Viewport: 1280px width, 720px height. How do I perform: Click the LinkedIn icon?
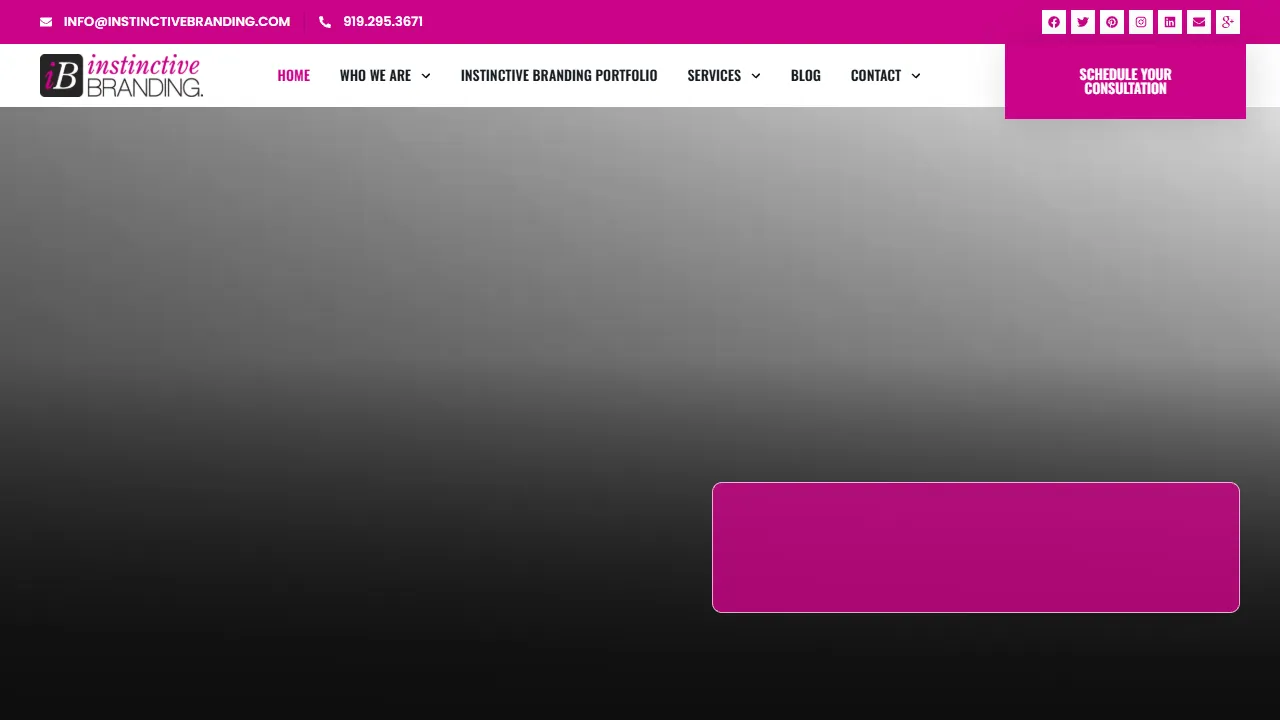[x=1169, y=21]
